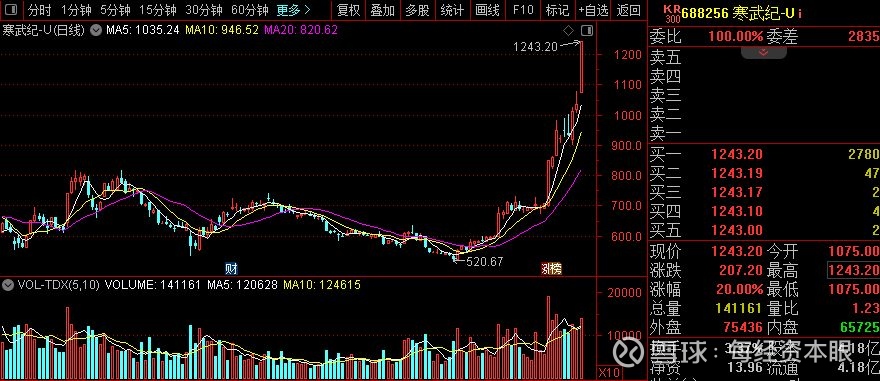
Task: Switch to the 5分钟 period
Action: [116, 10]
